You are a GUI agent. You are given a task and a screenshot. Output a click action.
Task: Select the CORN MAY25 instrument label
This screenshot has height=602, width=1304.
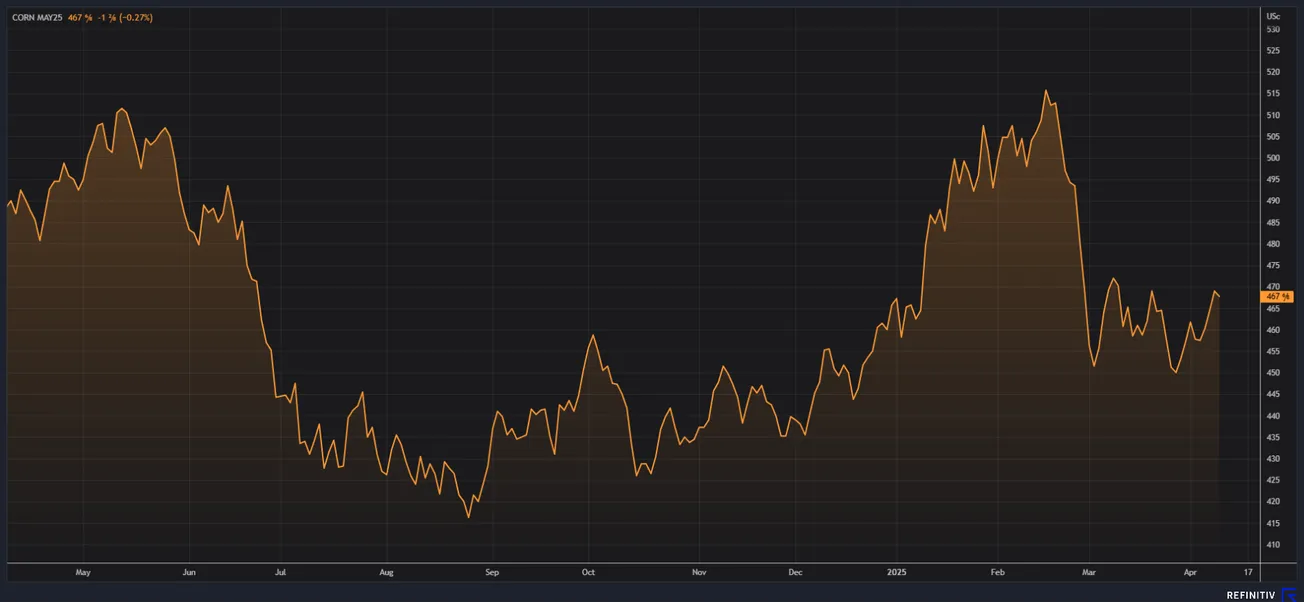[36, 18]
